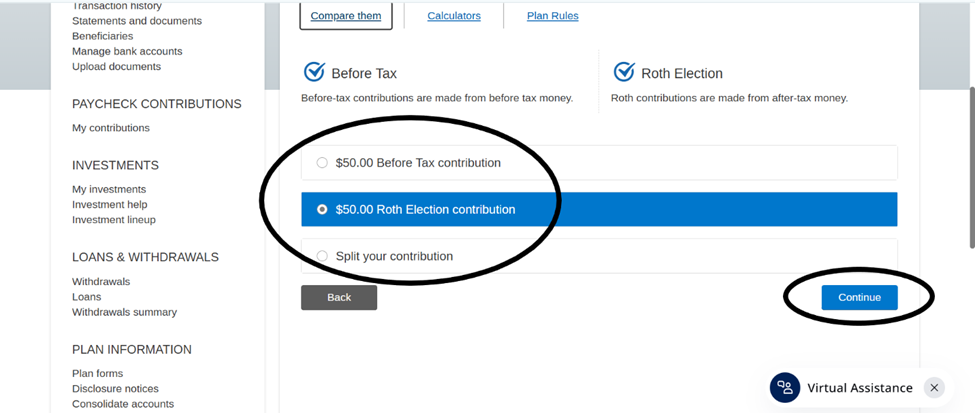The height and width of the screenshot is (413, 975).
Task: Go to the Plan Rules tab
Action: (x=552, y=16)
